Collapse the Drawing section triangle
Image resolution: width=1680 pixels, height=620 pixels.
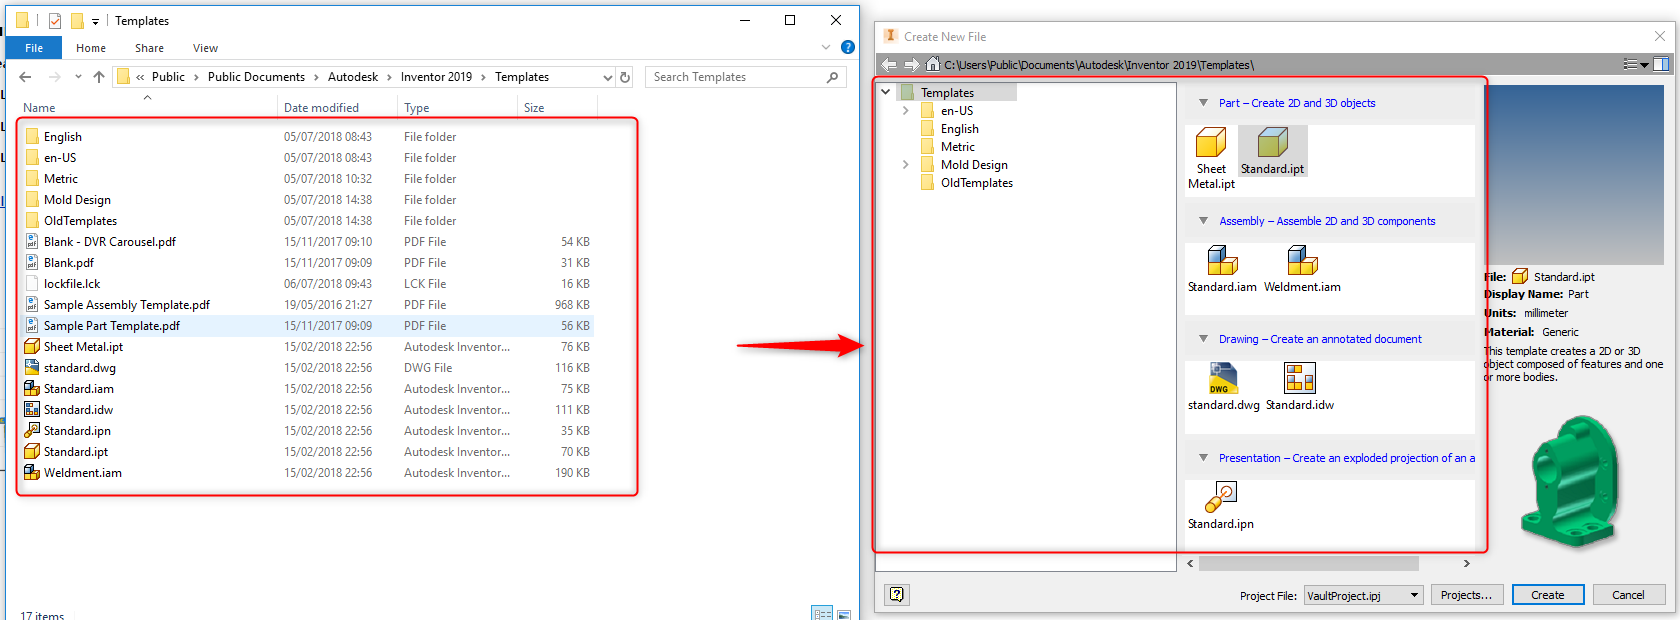pyautogui.click(x=1203, y=339)
